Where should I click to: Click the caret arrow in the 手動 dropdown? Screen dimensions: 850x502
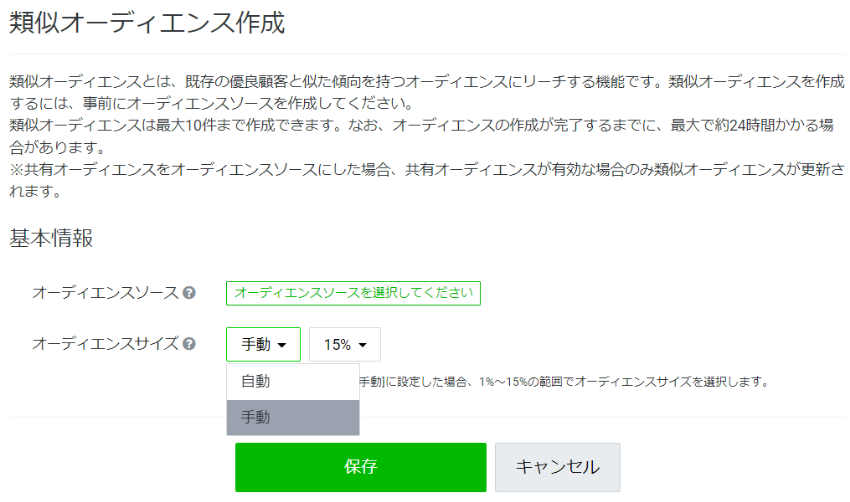click(x=281, y=345)
